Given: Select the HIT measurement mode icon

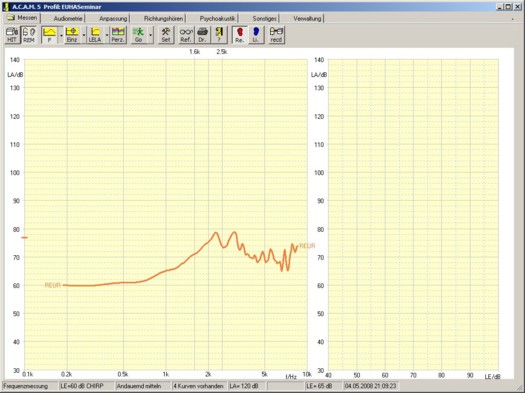Looking at the screenshot, I should (x=12, y=35).
